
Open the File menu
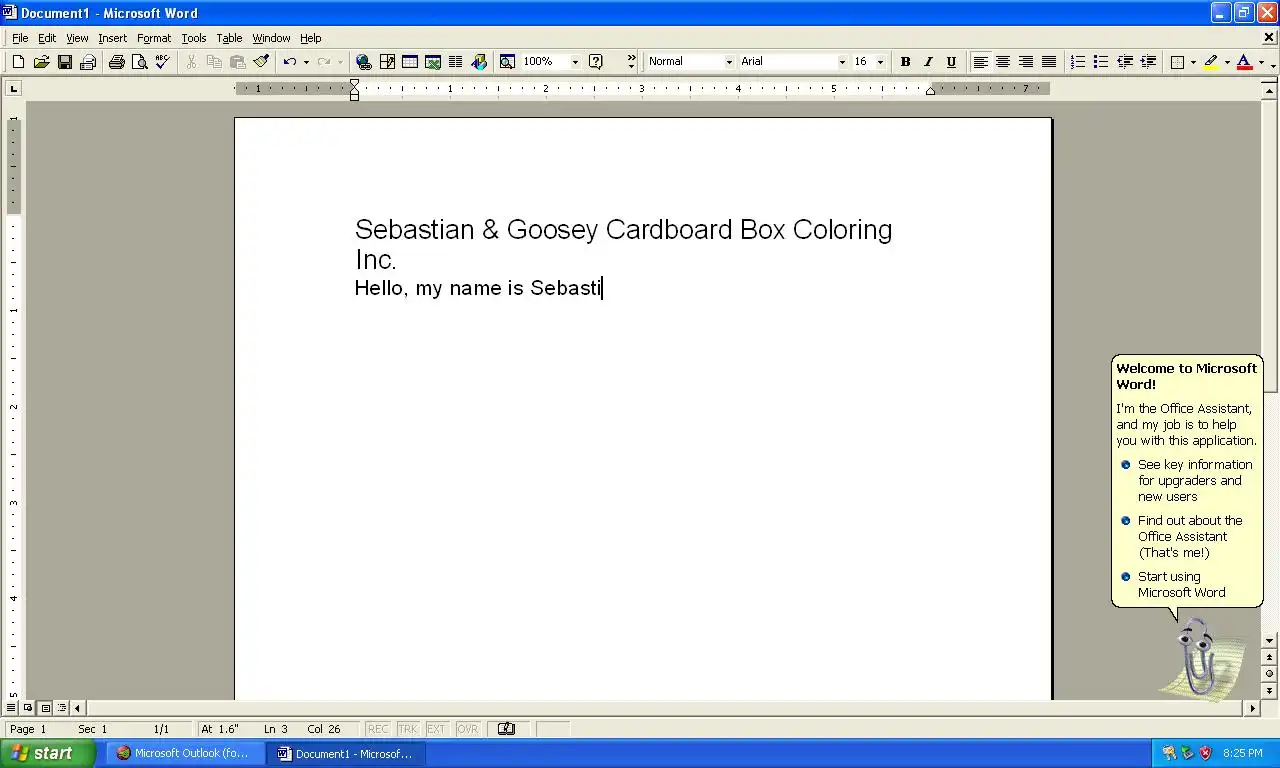point(20,38)
